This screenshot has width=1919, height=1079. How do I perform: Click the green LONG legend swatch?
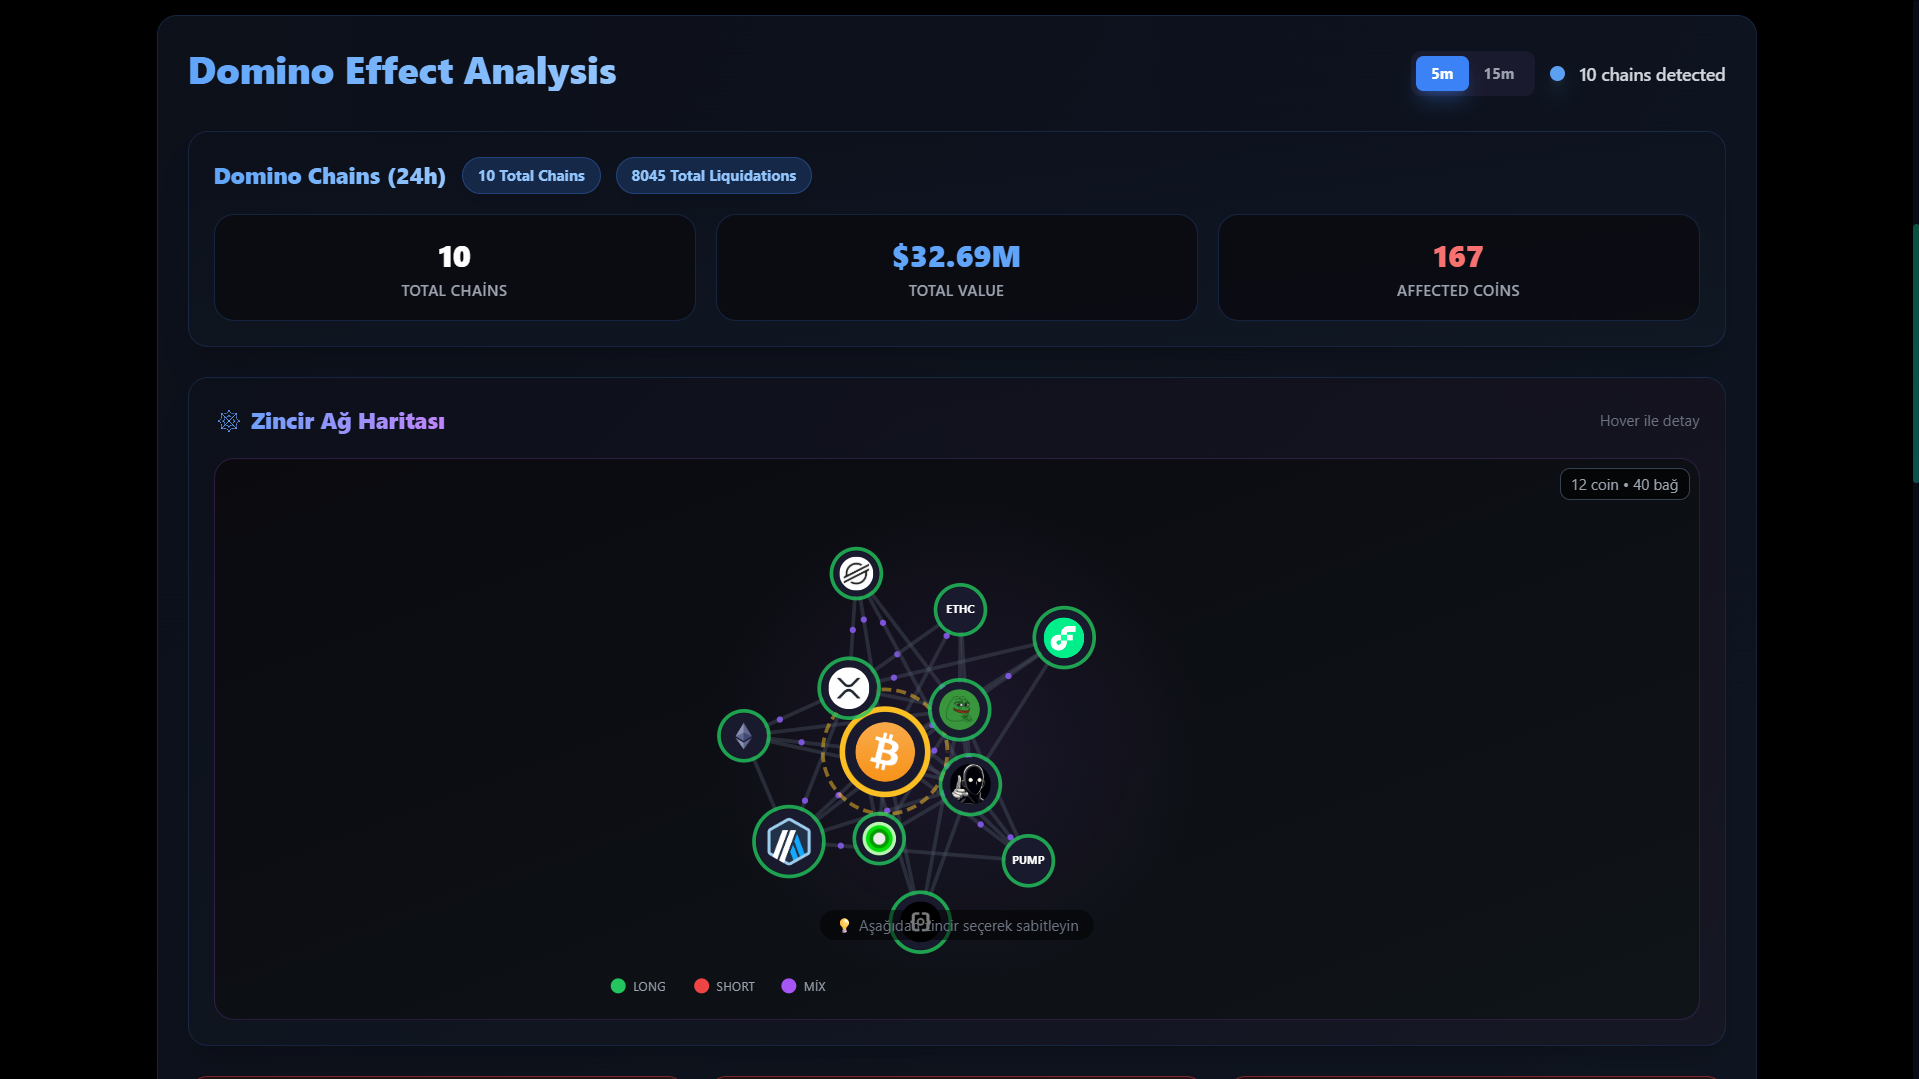tap(618, 986)
